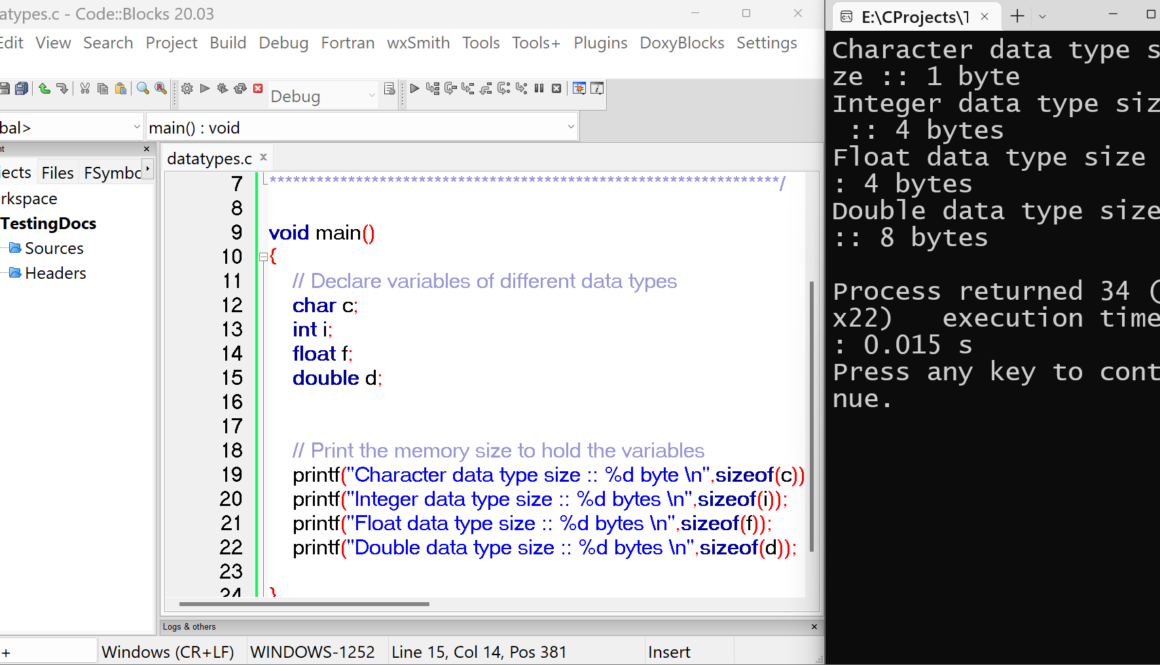Select the datatypes.c editor tab
Image resolution: width=1160 pixels, height=665 pixels.
click(x=210, y=157)
